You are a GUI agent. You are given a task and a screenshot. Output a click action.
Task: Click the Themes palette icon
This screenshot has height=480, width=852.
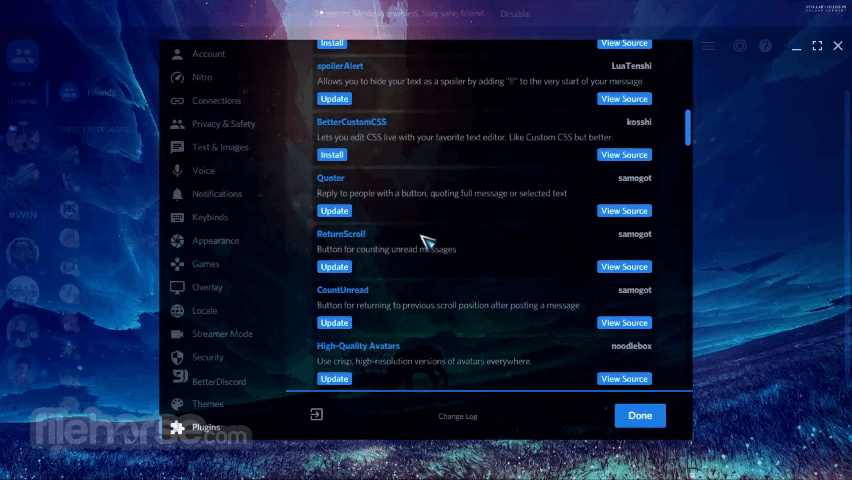point(177,404)
